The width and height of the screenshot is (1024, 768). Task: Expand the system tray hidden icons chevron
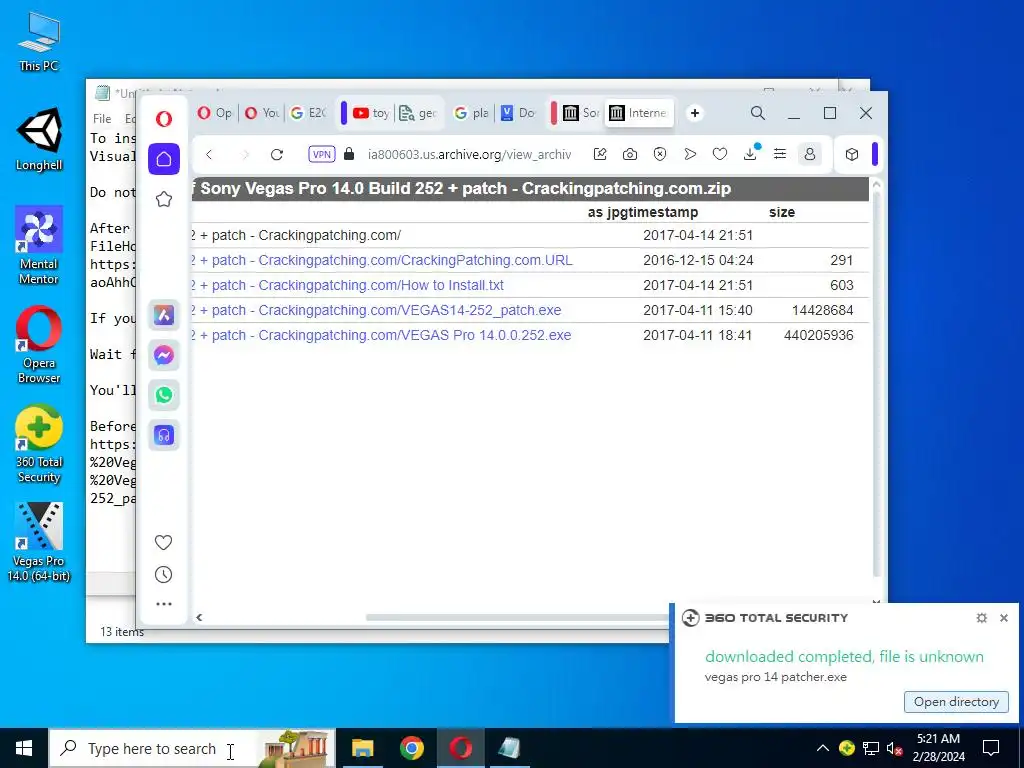(823, 748)
